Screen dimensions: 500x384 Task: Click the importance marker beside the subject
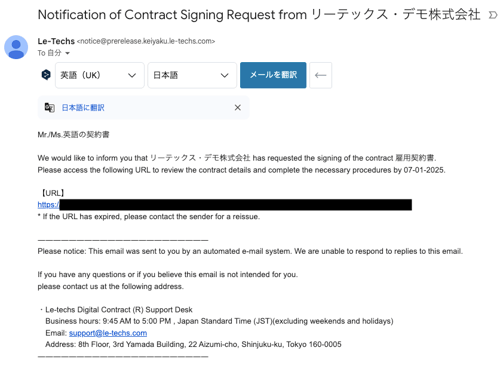pyautogui.click(x=493, y=15)
